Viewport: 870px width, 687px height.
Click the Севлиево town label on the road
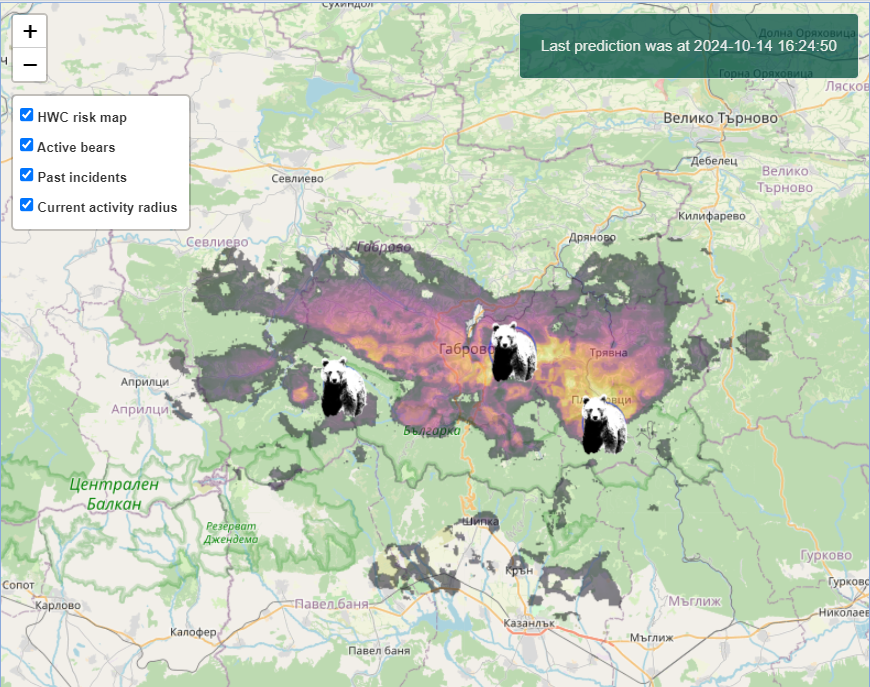297,178
